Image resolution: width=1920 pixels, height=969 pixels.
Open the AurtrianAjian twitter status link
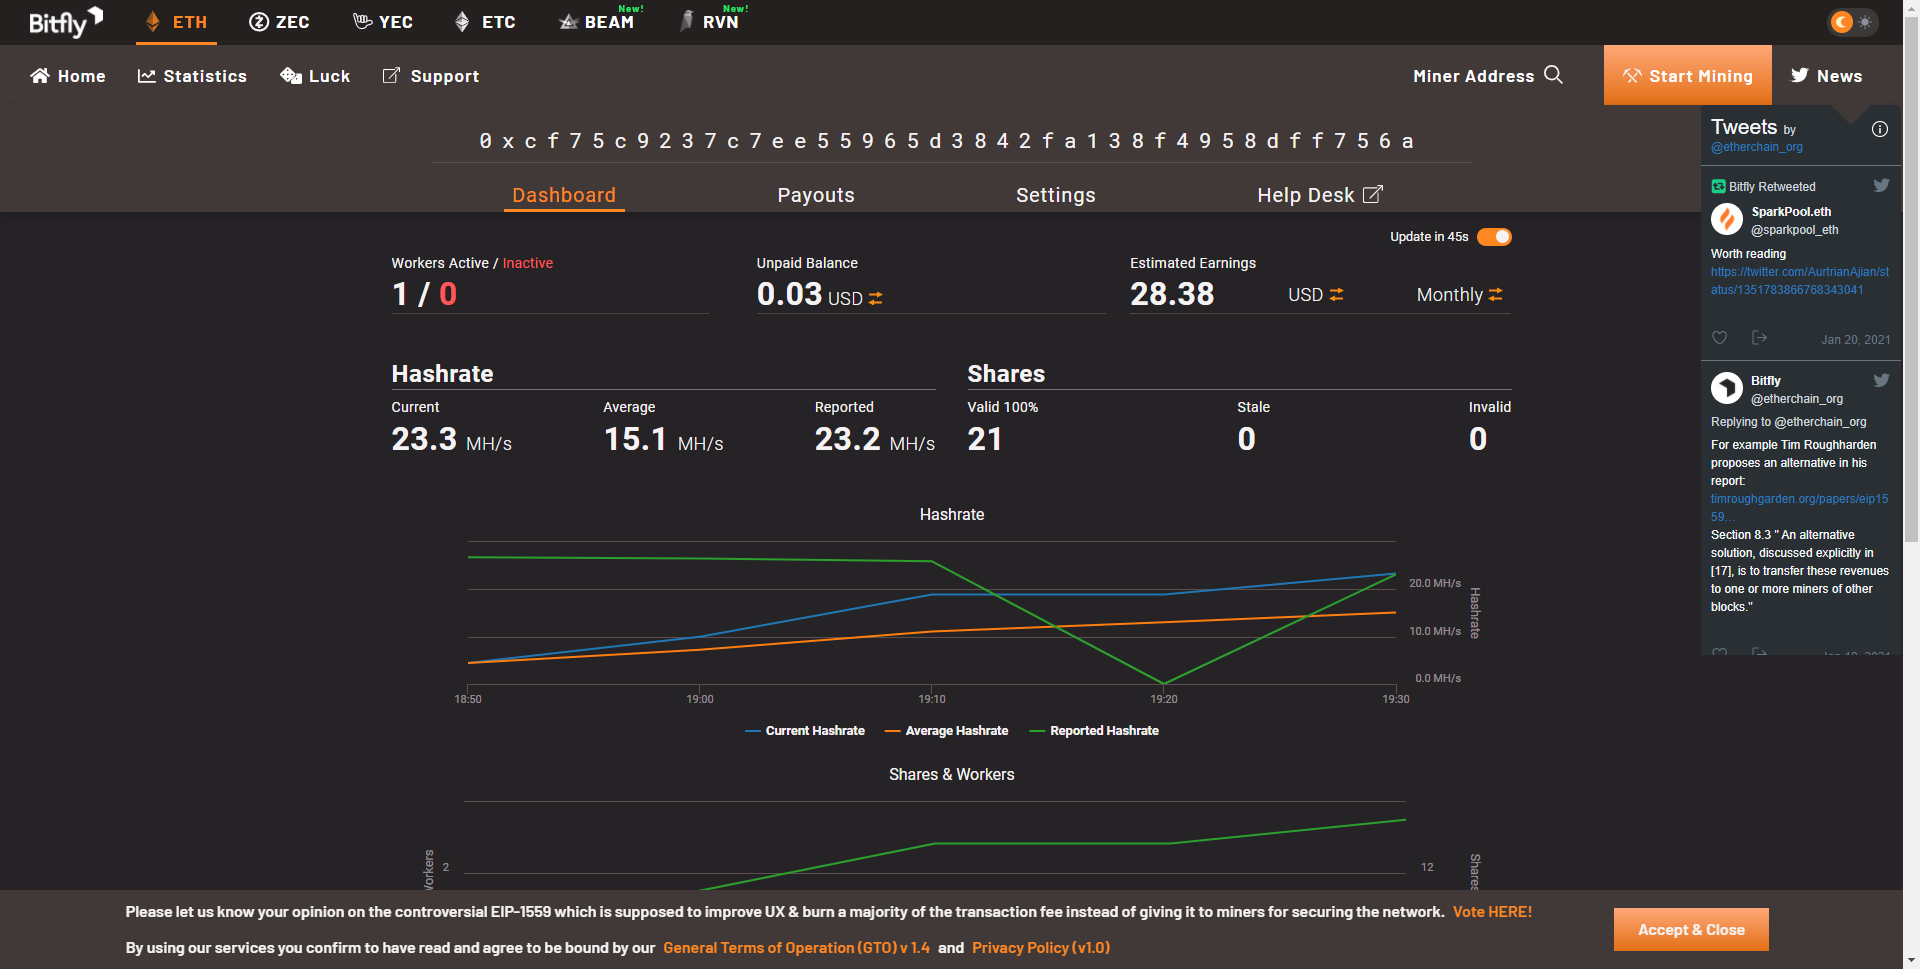coord(1799,281)
